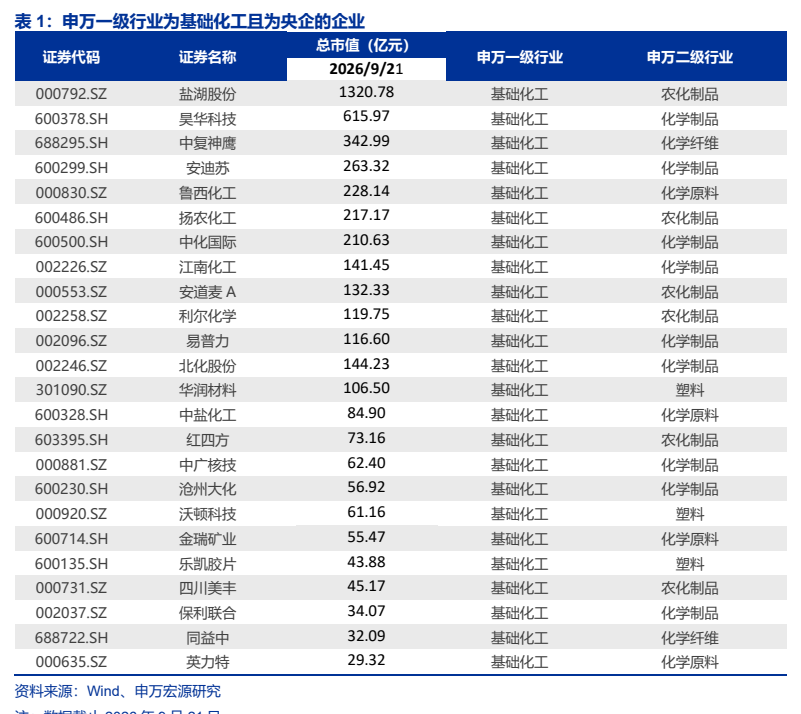Click market value 1320.78
This screenshot has width=801, height=714.
click(366, 92)
